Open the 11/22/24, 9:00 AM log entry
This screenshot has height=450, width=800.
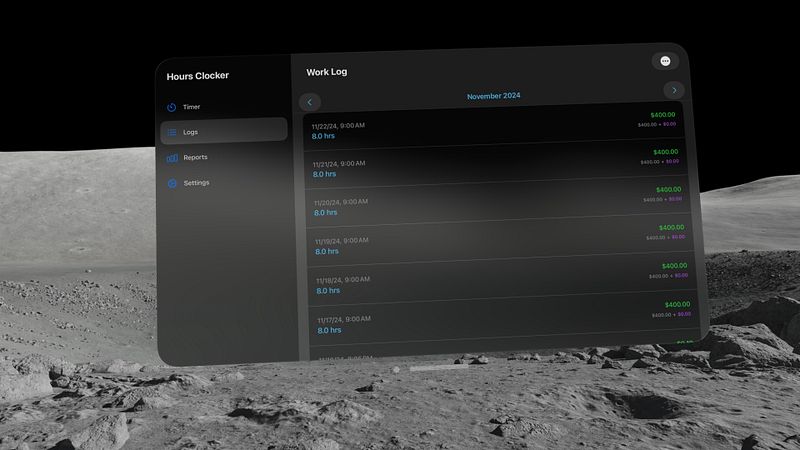(x=494, y=127)
